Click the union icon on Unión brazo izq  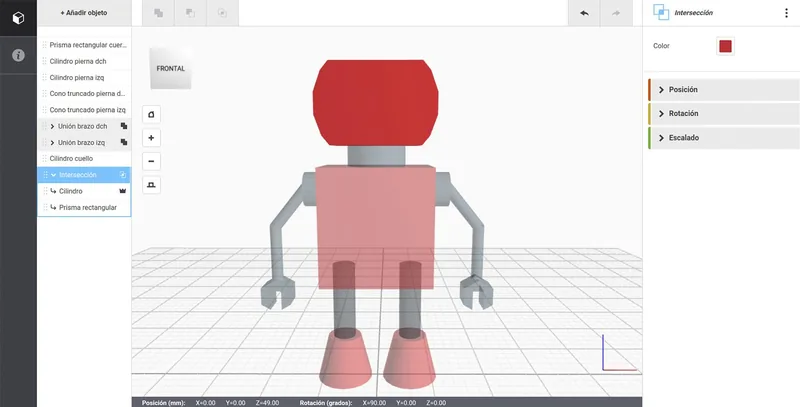tap(123, 142)
